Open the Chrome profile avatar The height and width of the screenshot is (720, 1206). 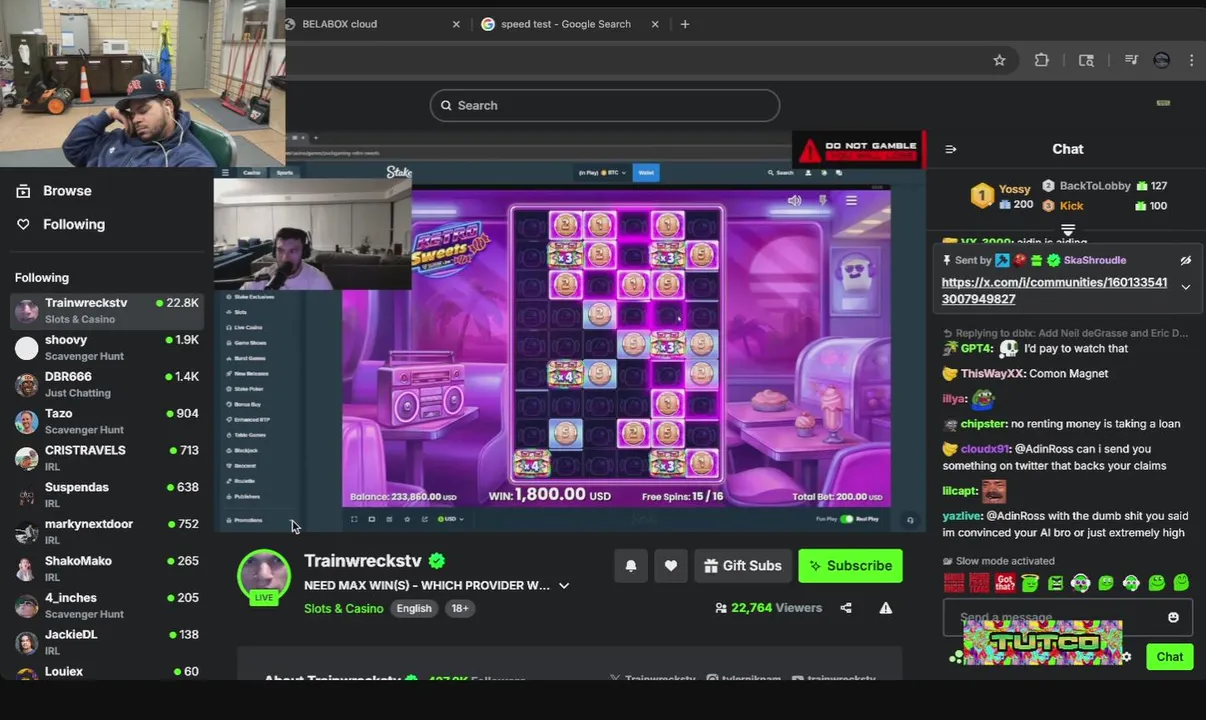pyautogui.click(x=1161, y=60)
